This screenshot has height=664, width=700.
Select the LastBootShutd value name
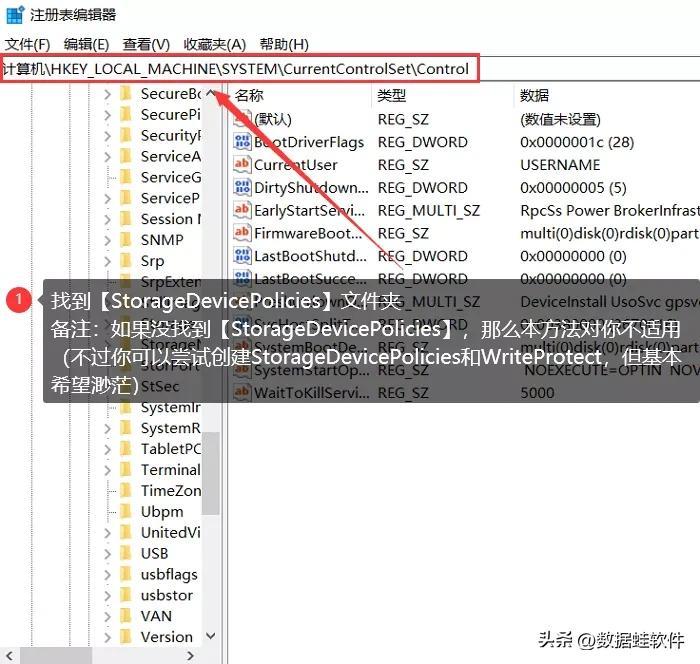pyautogui.click(x=311, y=256)
